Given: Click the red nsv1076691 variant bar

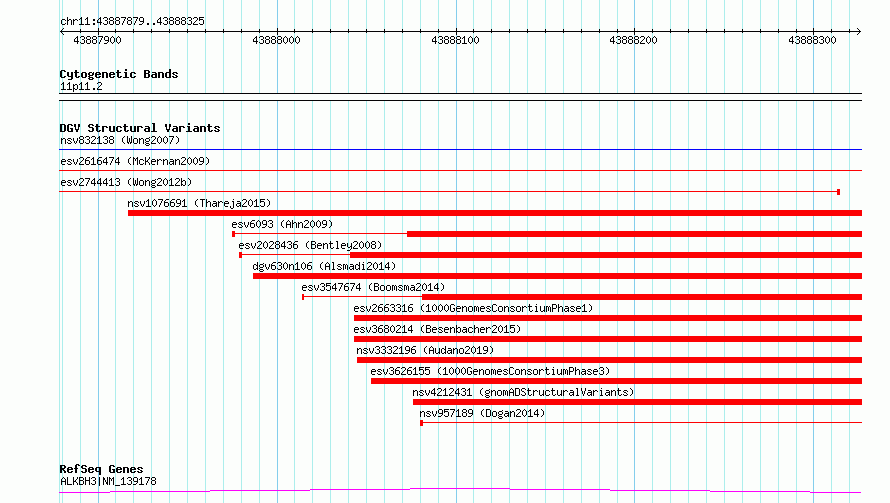Looking at the screenshot, I should pyautogui.click(x=495, y=213).
